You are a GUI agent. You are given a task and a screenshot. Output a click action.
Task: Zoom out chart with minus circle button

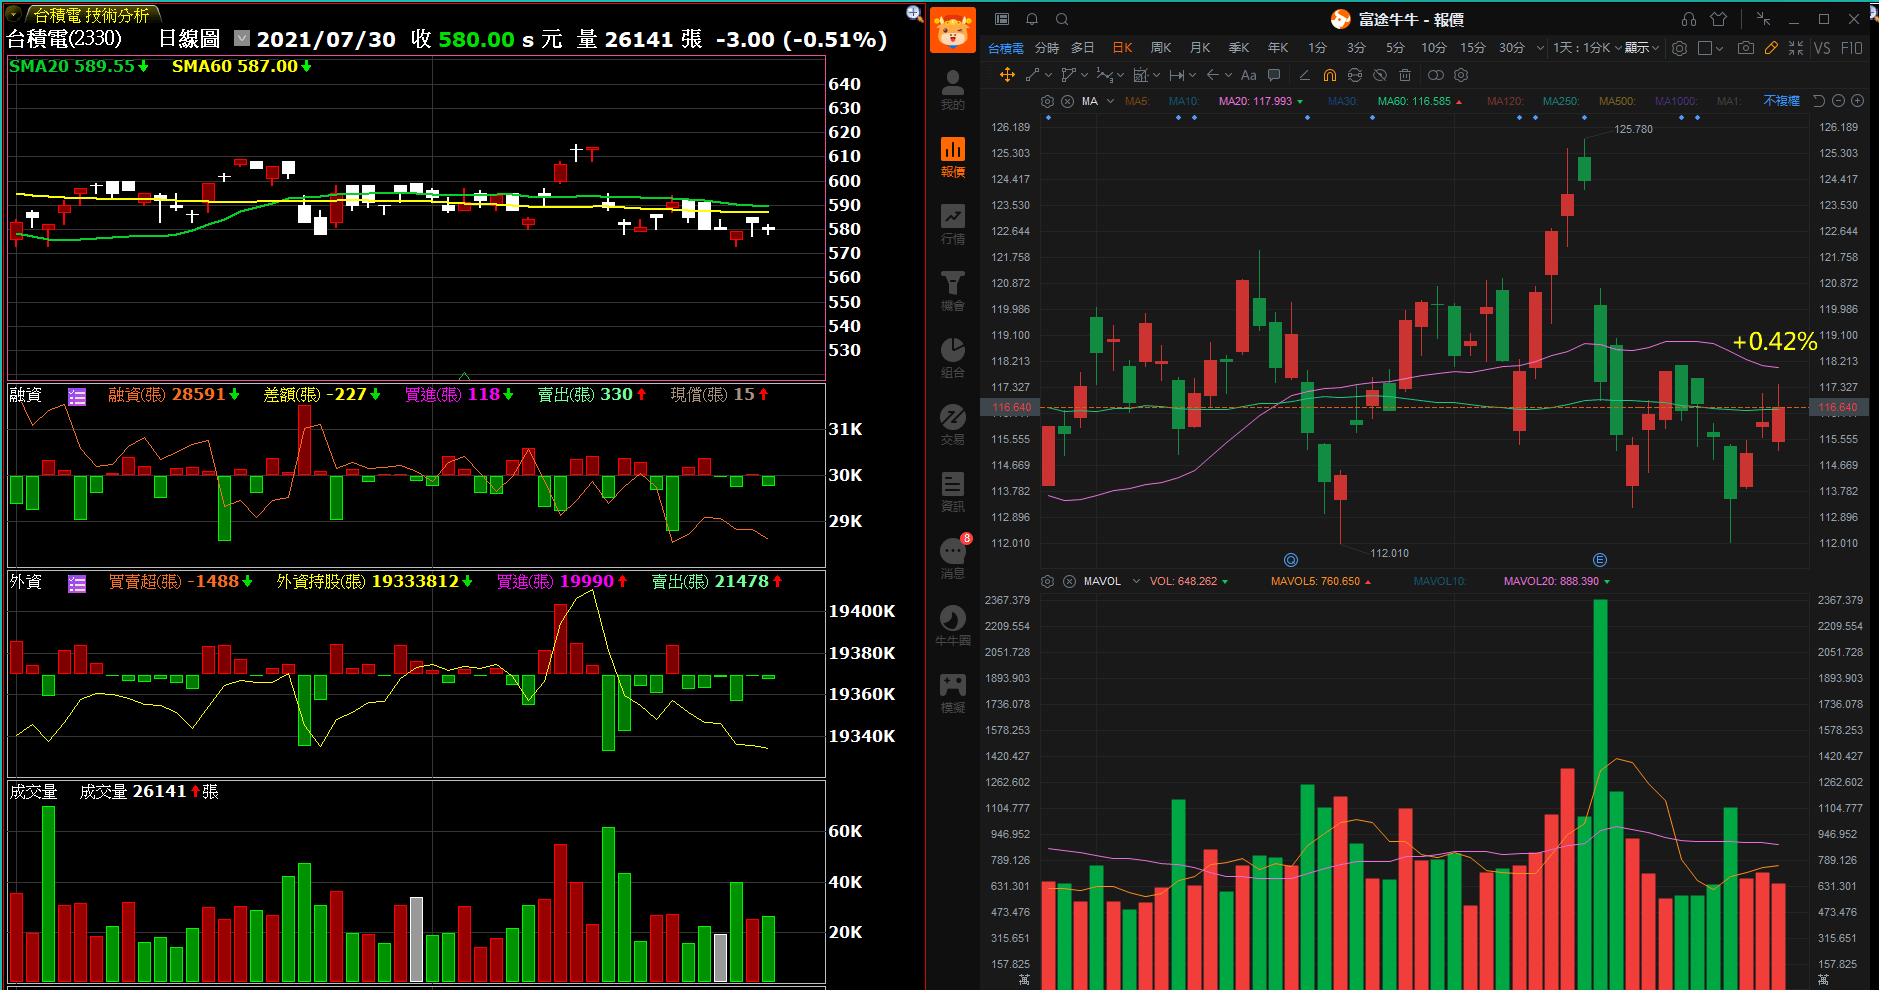point(1838,101)
